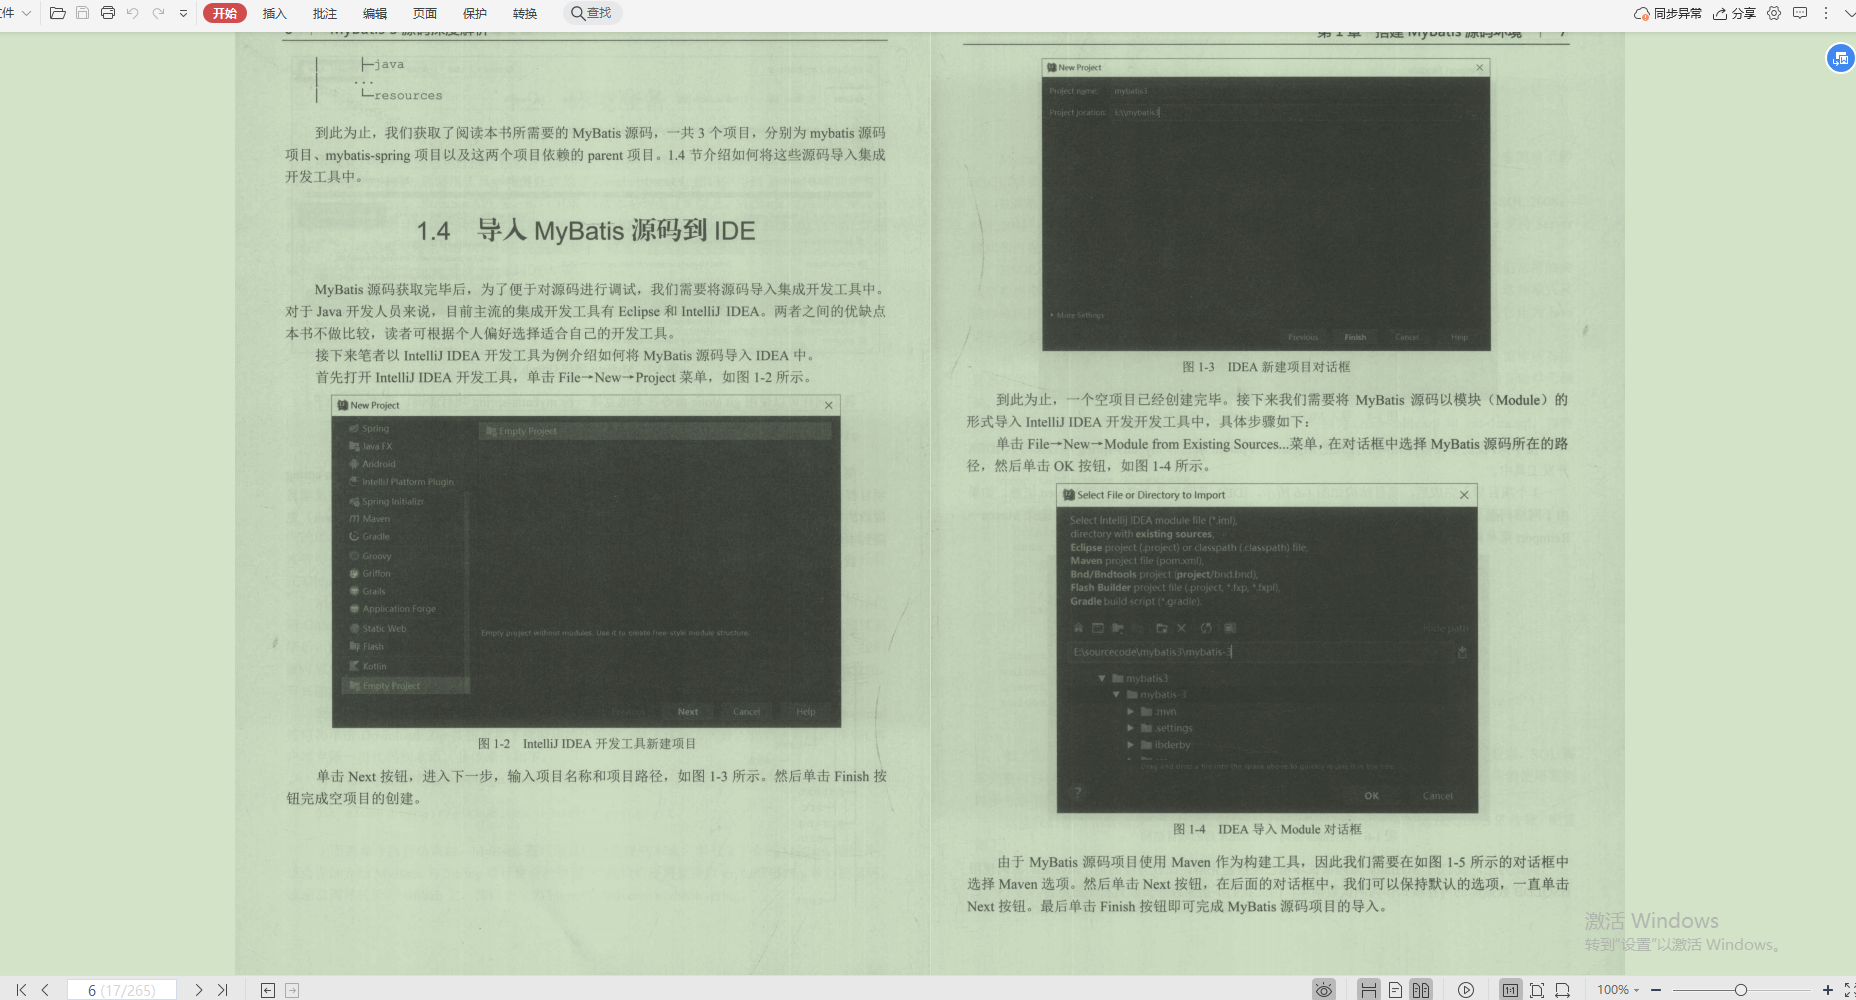
Task: Click the Undo arrow icon
Action: pyautogui.click(x=132, y=13)
